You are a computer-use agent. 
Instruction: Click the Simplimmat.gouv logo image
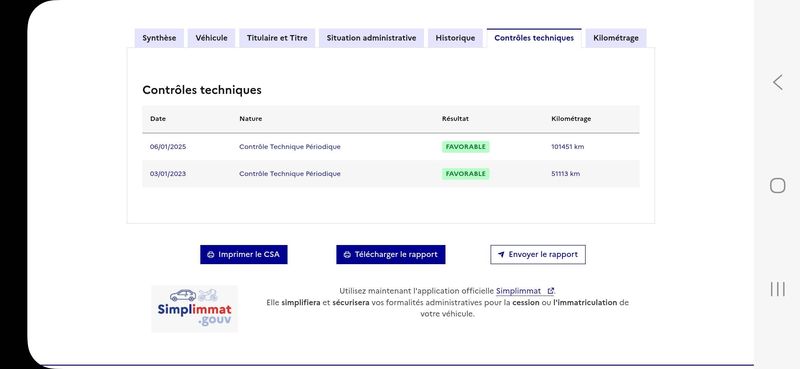194,309
